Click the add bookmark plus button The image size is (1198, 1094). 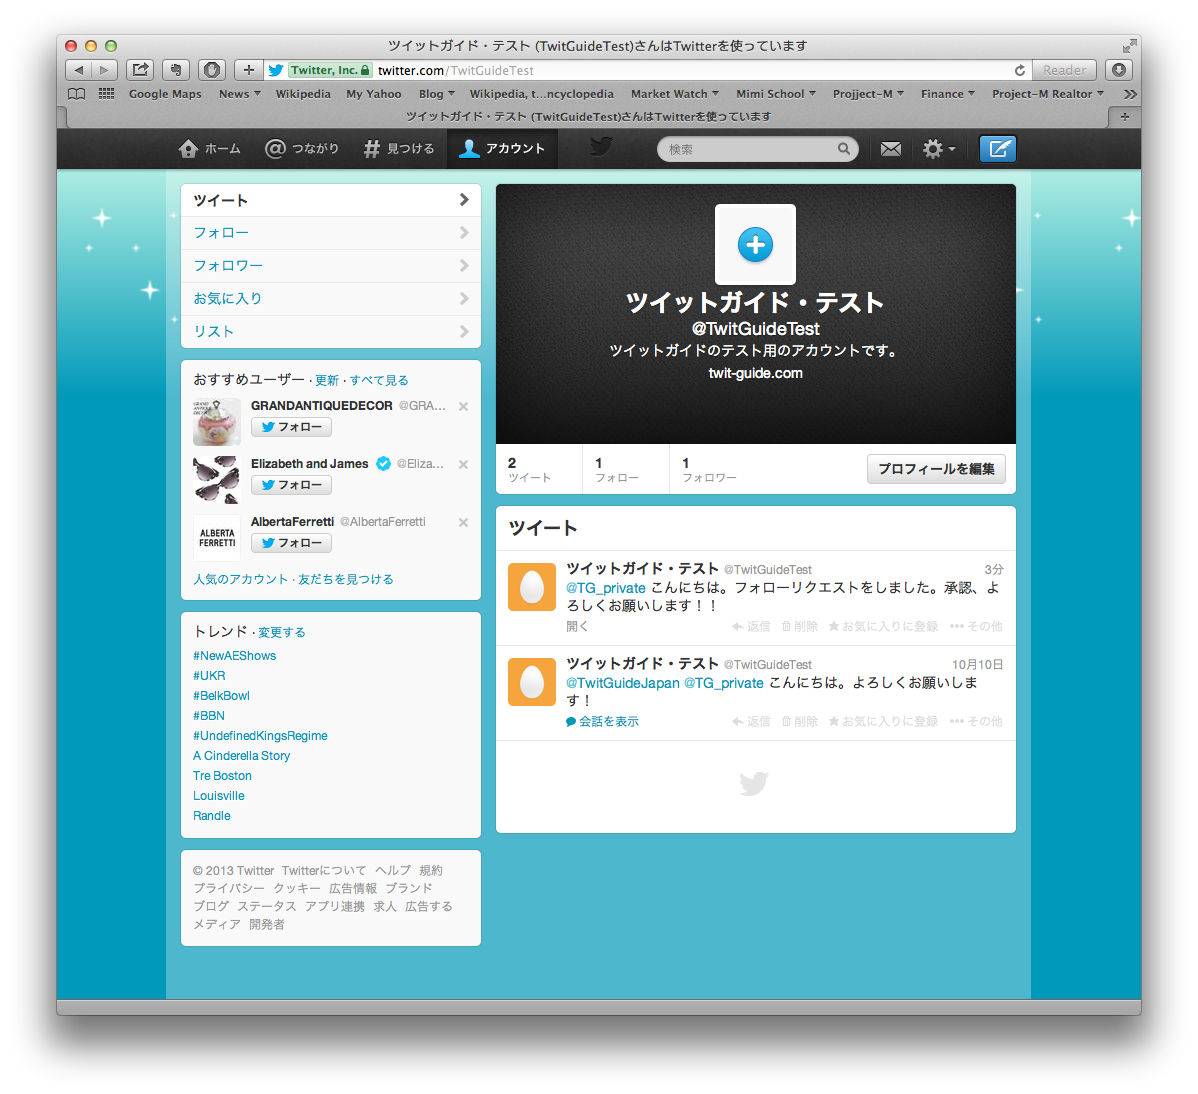click(x=248, y=70)
